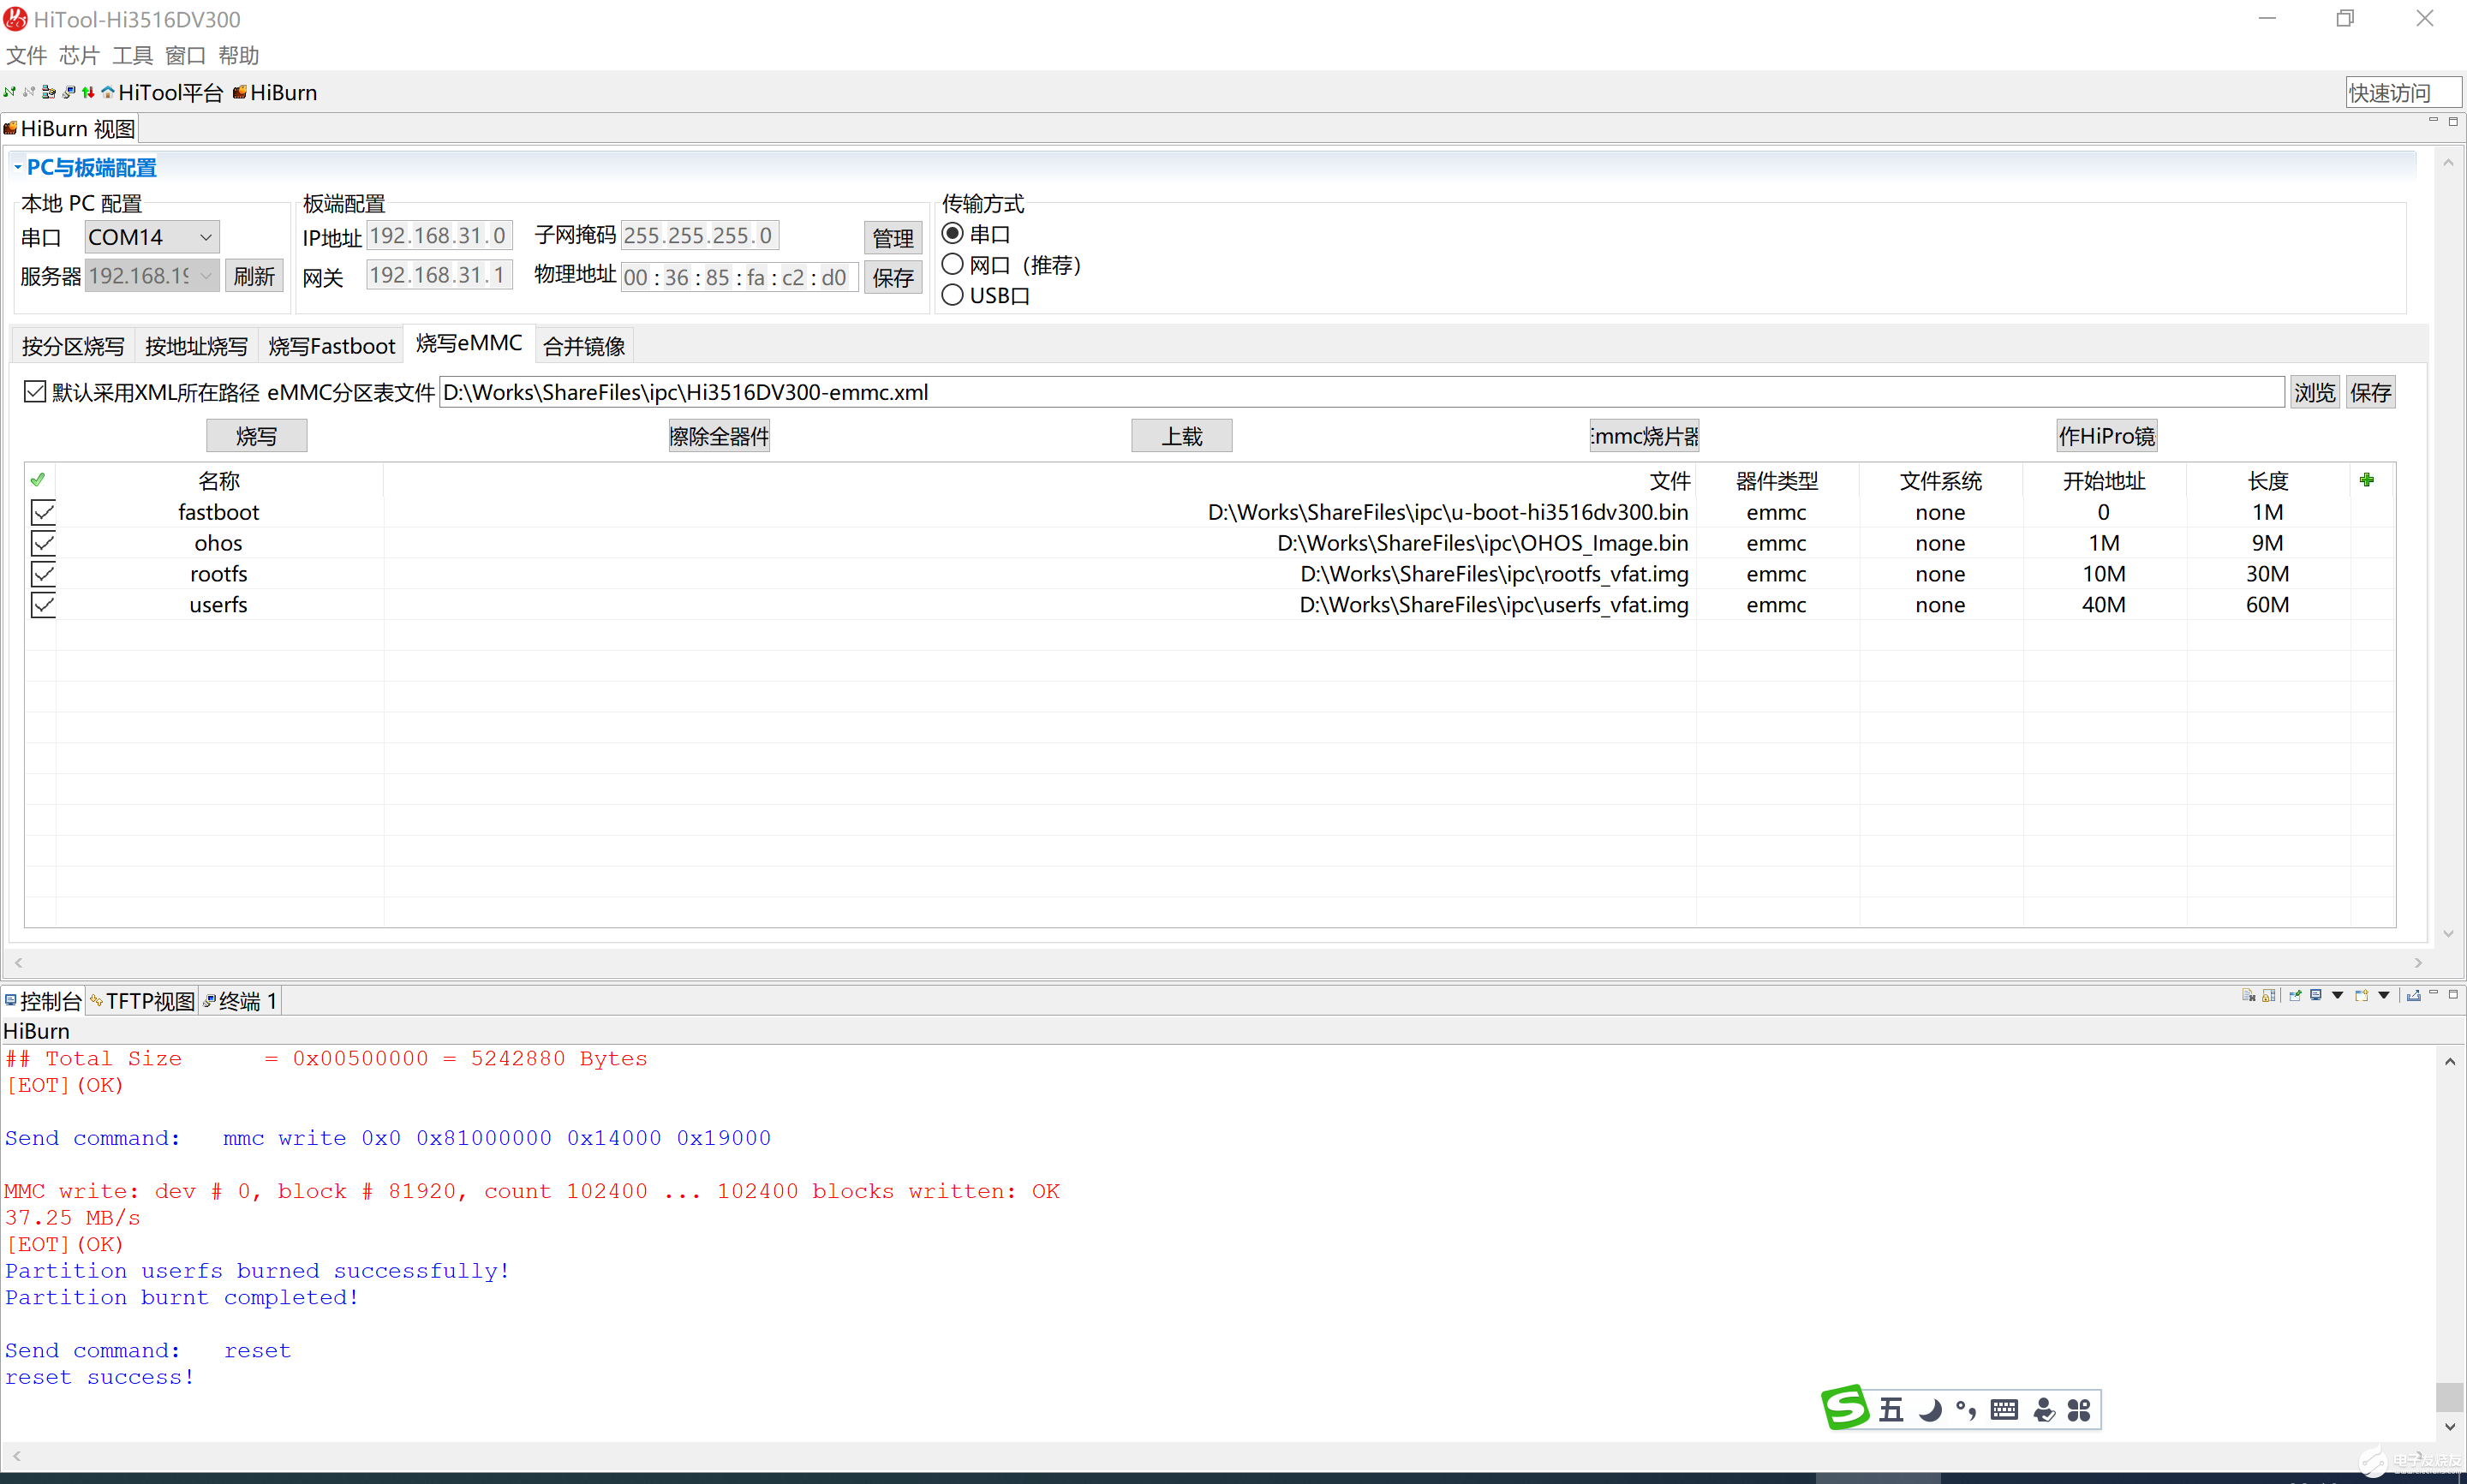
Task: Open the soft keyboard icon in IME bar
Action: click(x=2004, y=1410)
